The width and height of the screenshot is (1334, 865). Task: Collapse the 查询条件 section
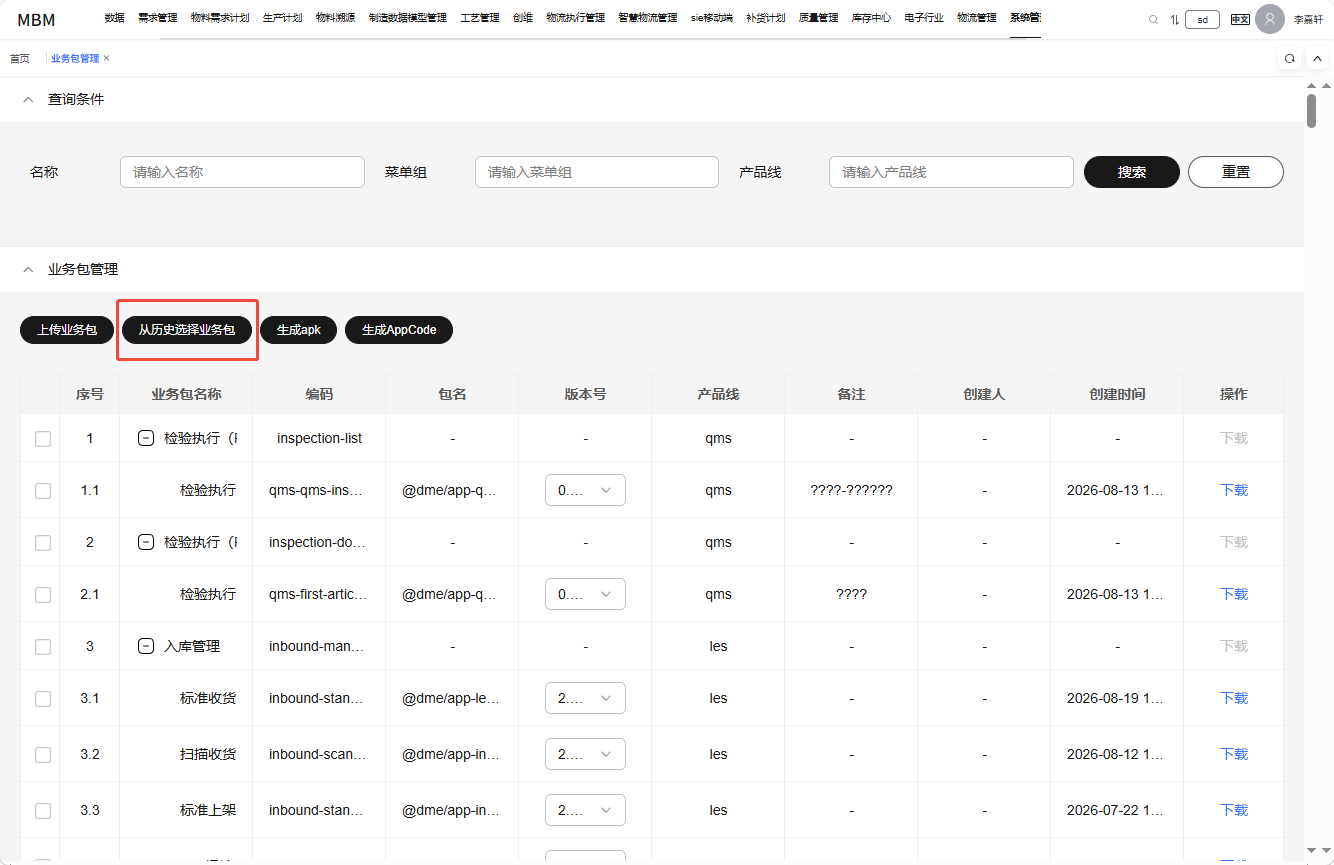(28, 99)
